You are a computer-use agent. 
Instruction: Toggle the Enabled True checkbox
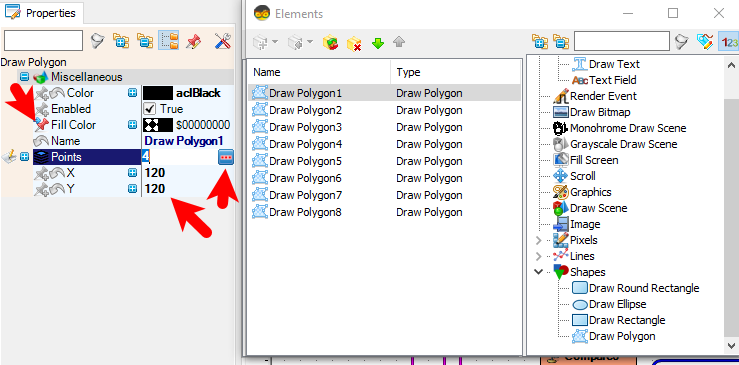(149, 109)
